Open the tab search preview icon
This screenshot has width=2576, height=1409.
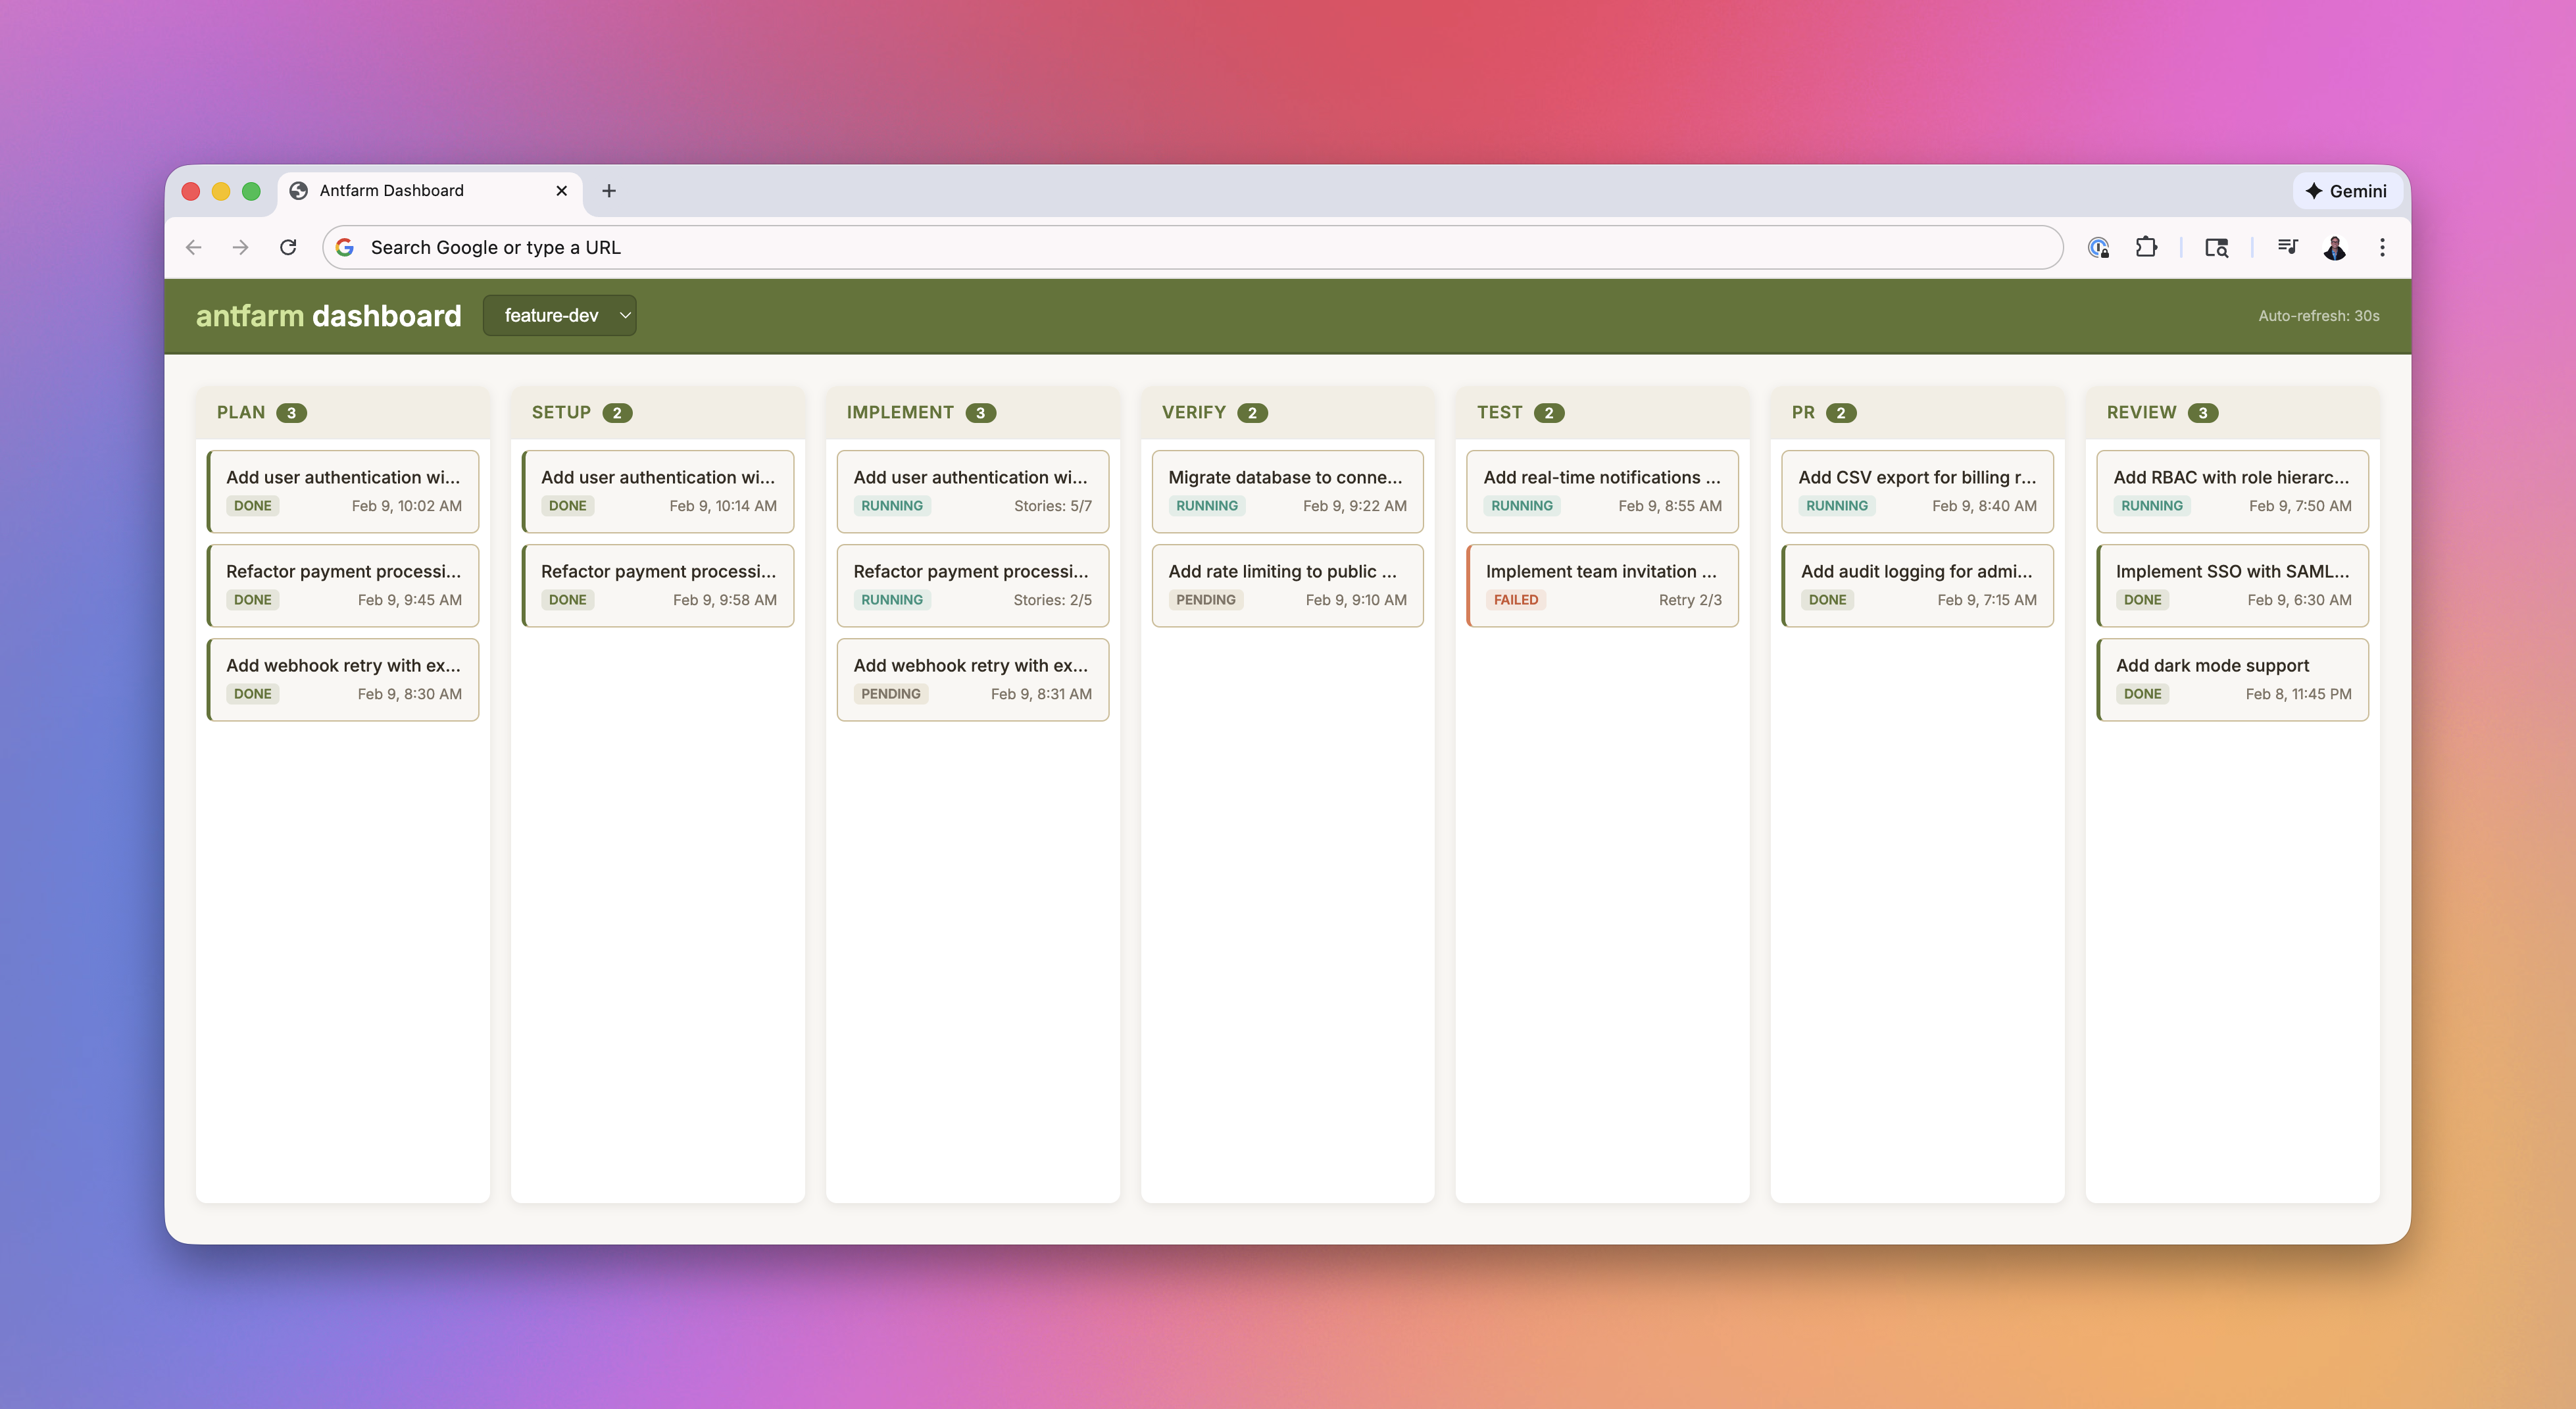point(2216,247)
